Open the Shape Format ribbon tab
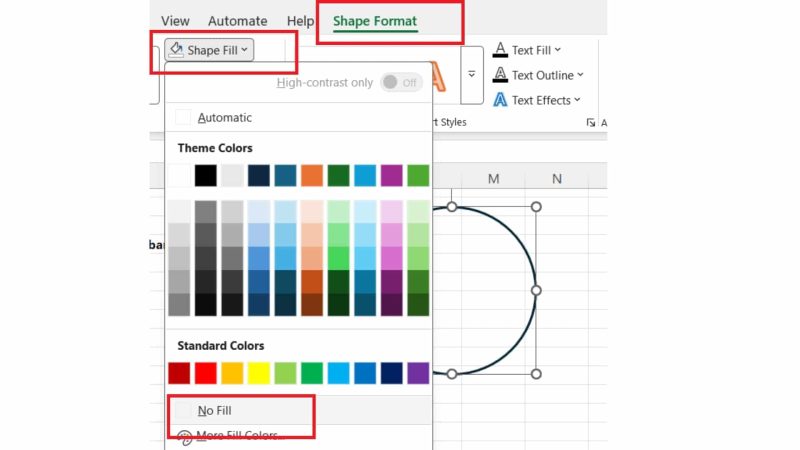The height and width of the screenshot is (450, 800). 375,21
